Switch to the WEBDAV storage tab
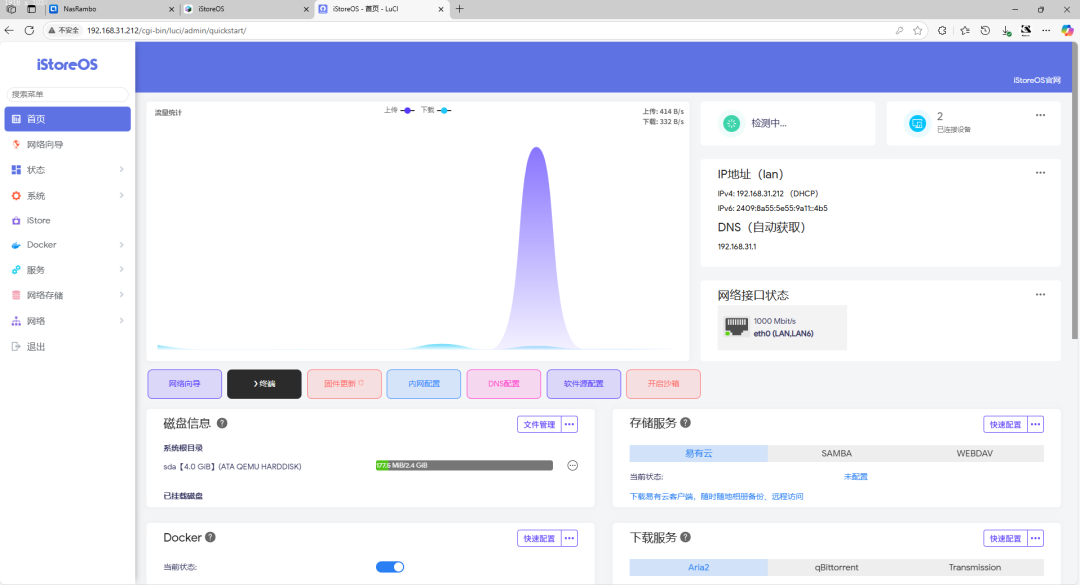Screen dimensions: 1080x585 (975, 453)
